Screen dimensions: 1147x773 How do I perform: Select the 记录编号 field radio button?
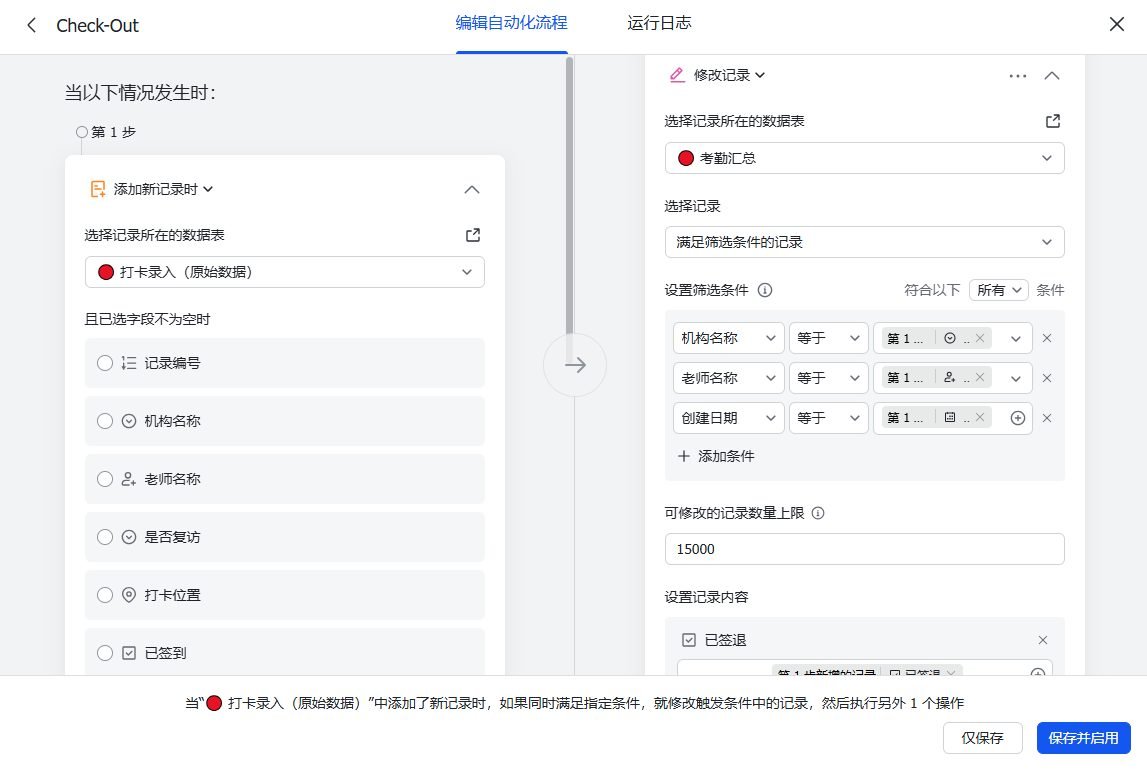point(105,363)
